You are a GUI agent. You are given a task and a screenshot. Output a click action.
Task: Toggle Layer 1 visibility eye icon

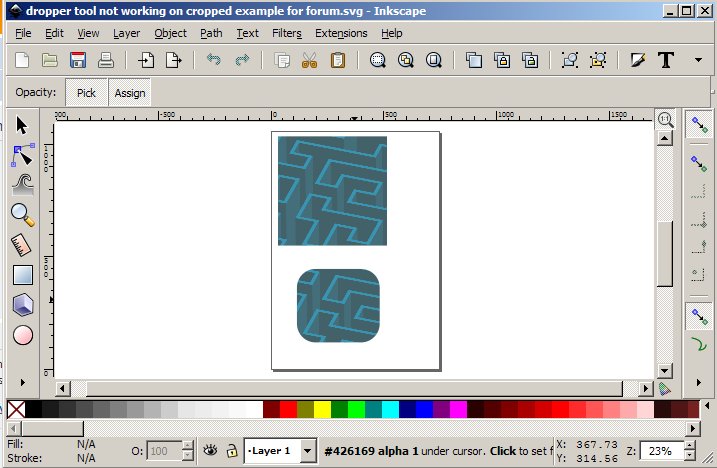[x=210, y=451]
